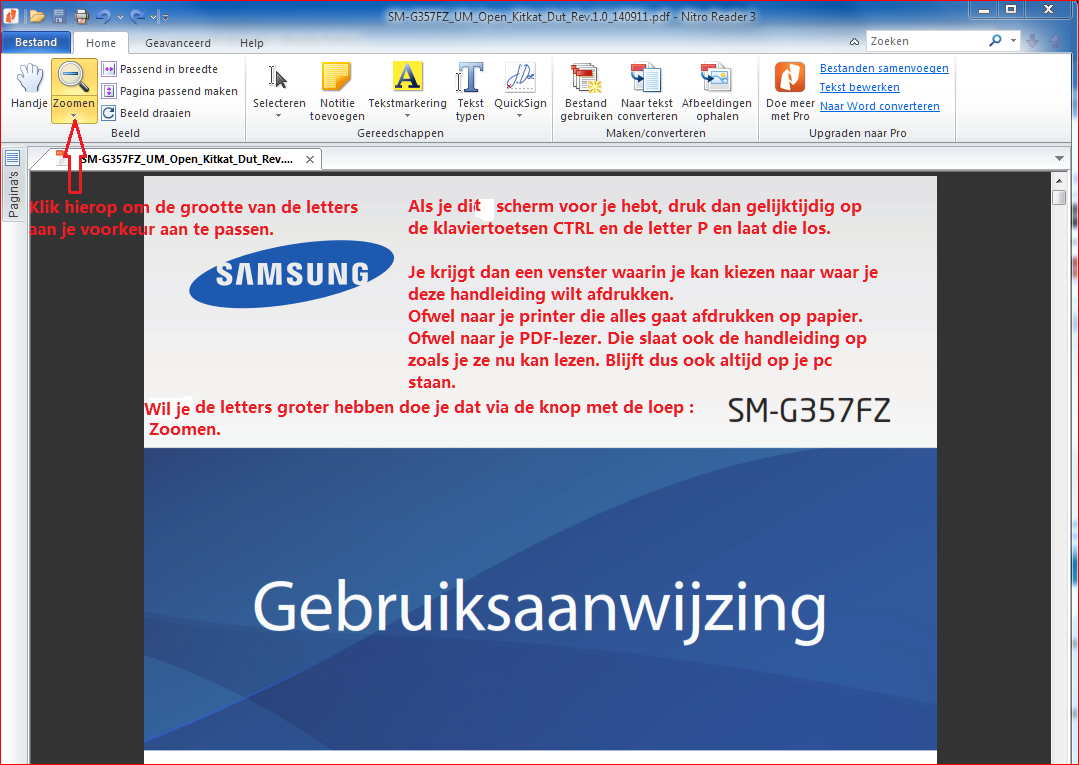Switch to the Geavanceerd ribbon tab

pos(178,43)
